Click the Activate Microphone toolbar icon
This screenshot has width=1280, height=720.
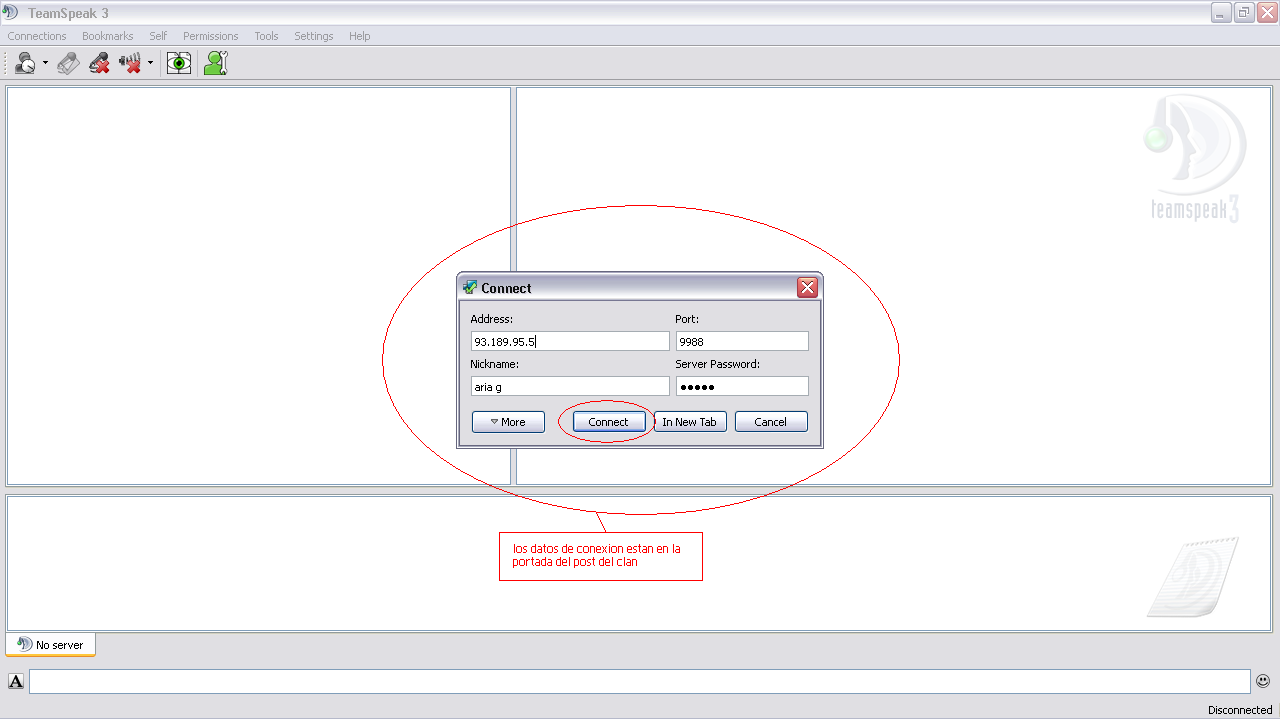pos(68,63)
